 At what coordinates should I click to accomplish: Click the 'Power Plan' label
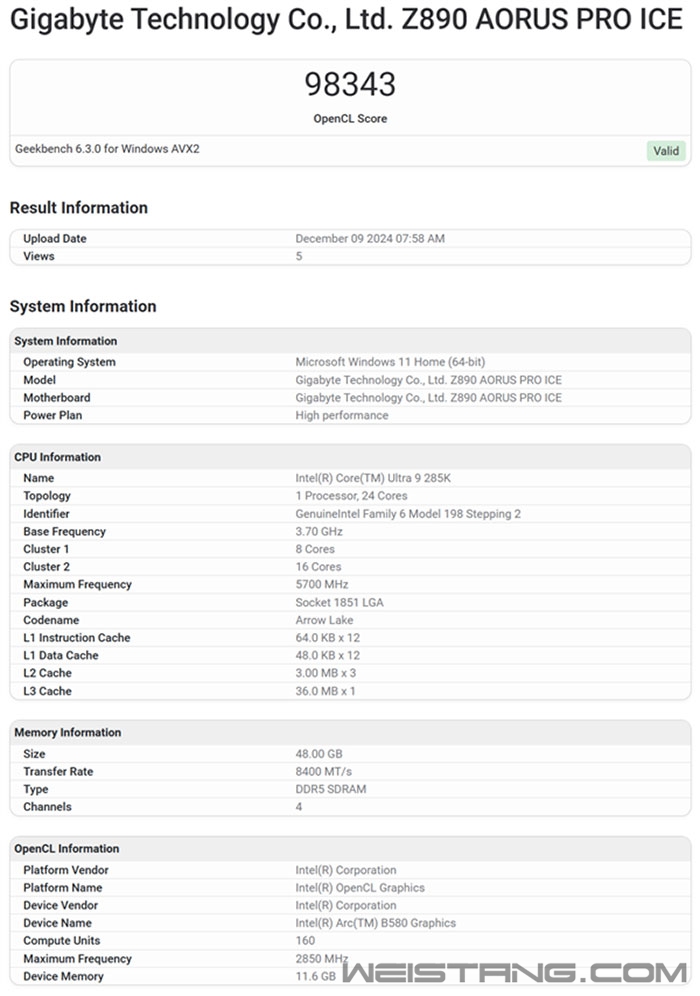pyautogui.click(x=53, y=415)
